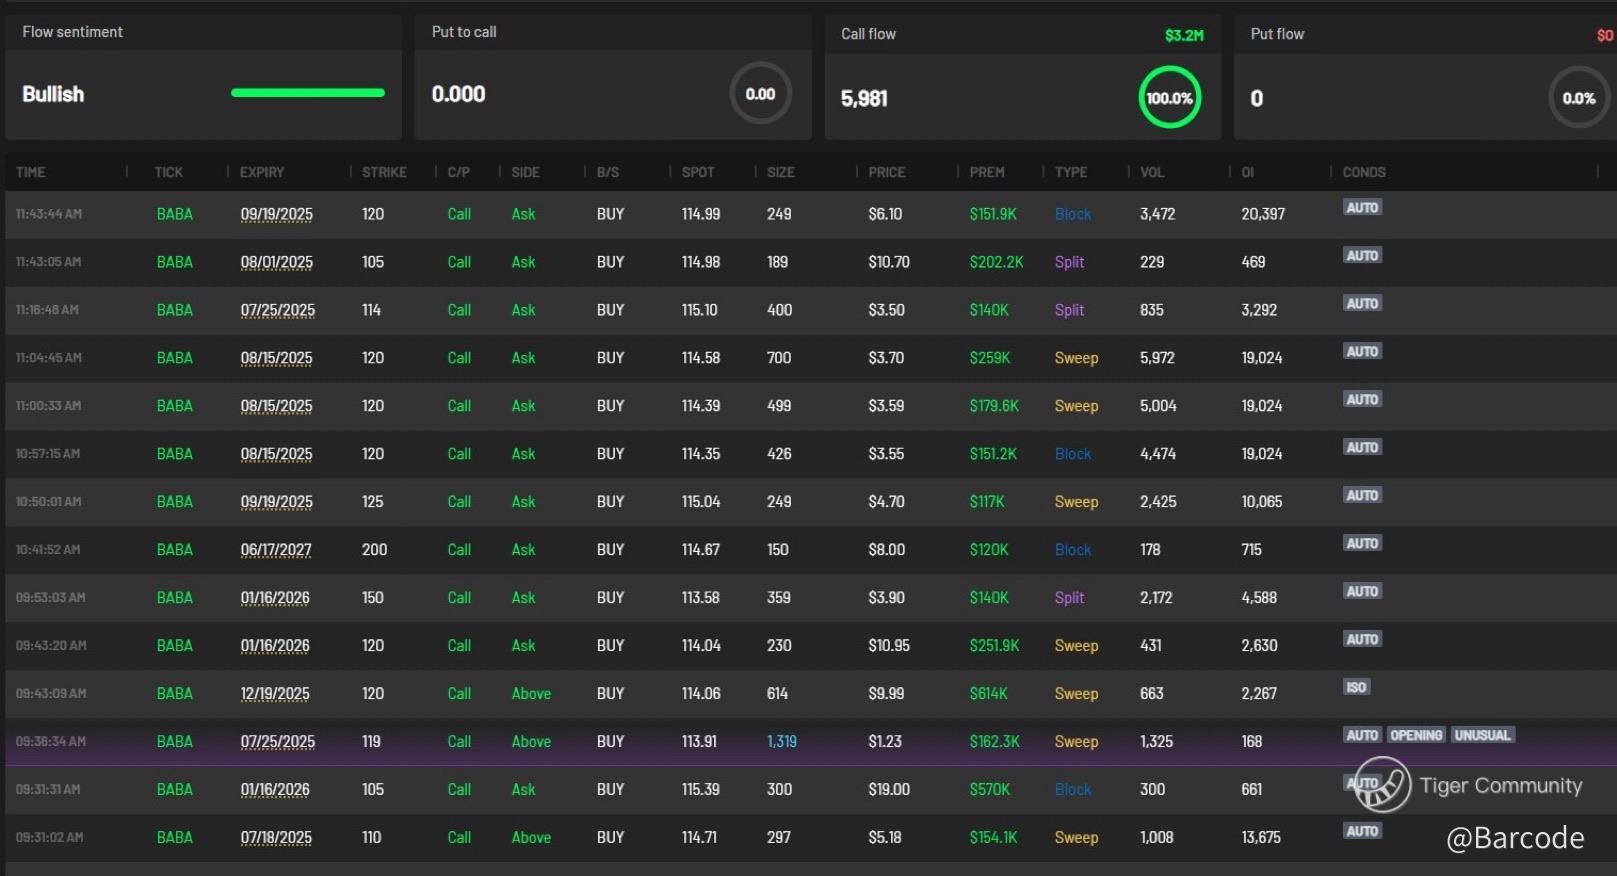Viewport: 1617px width, 876px height.
Task: Open expiry date in the 11:43:44 AM row
Action: (x=276, y=214)
